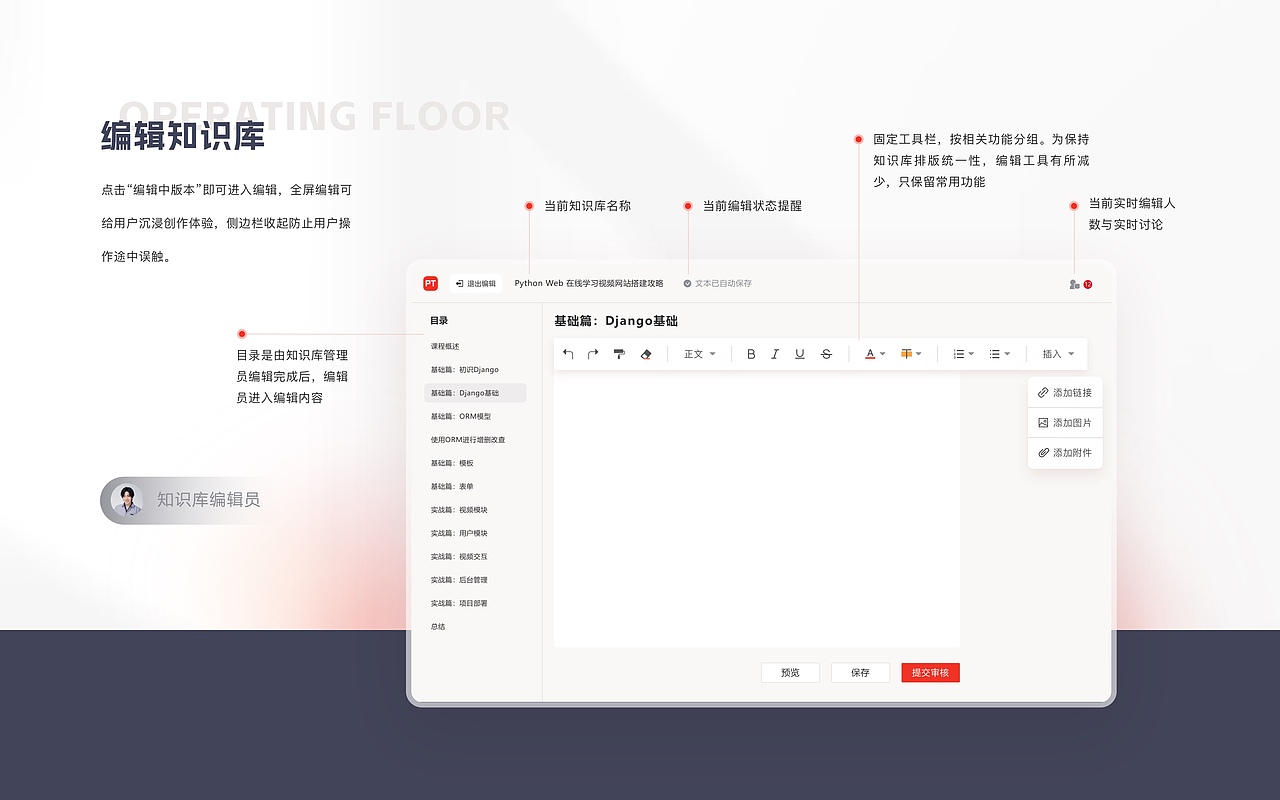
Task: Click the knowledge base title Python Web
Action: click(x=589, y=283)
